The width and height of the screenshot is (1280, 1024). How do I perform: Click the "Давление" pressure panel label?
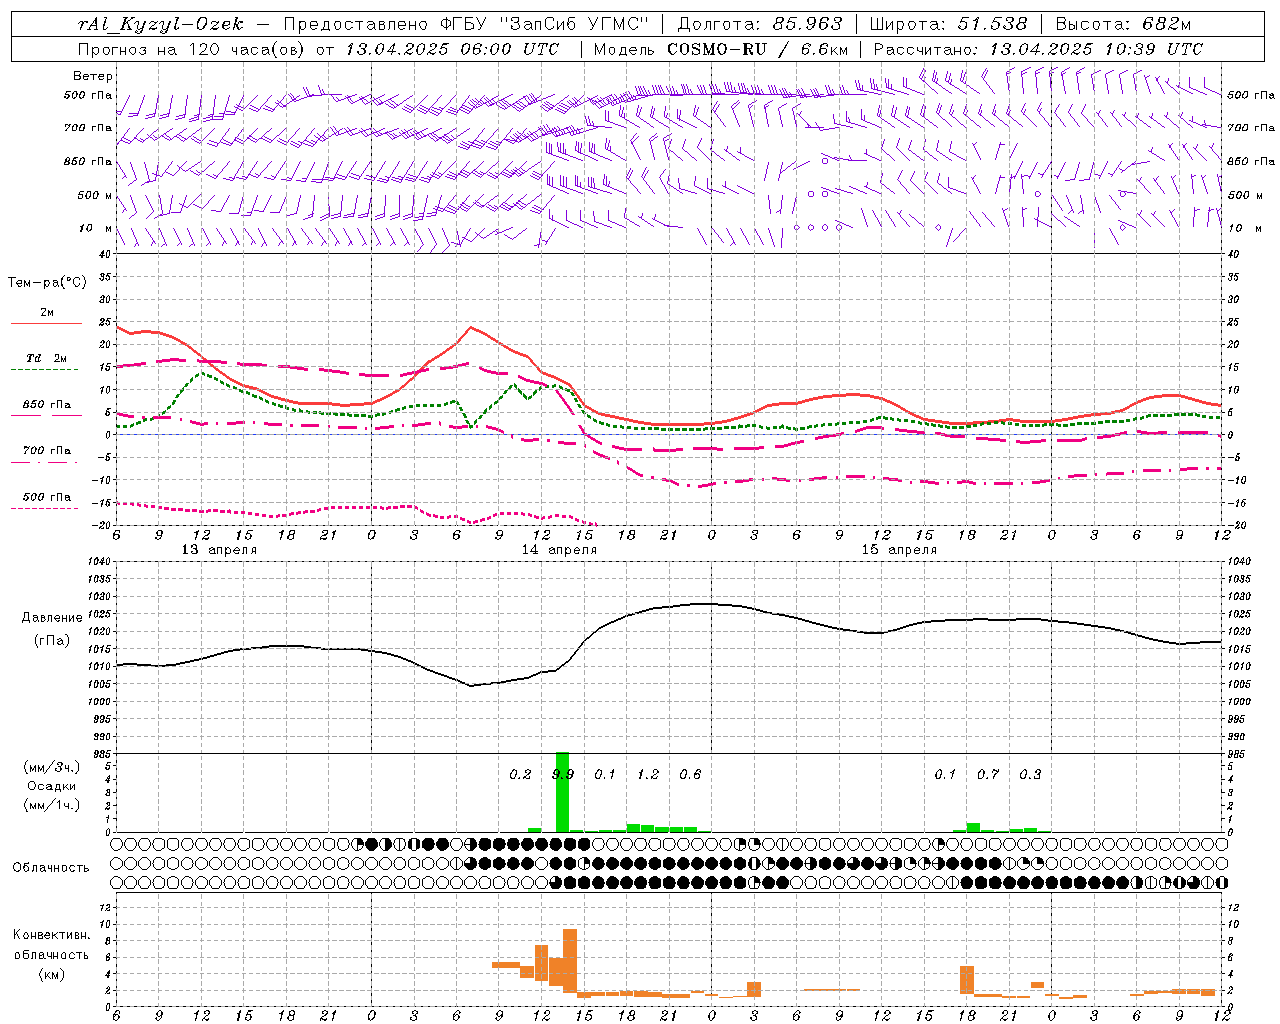52,618
